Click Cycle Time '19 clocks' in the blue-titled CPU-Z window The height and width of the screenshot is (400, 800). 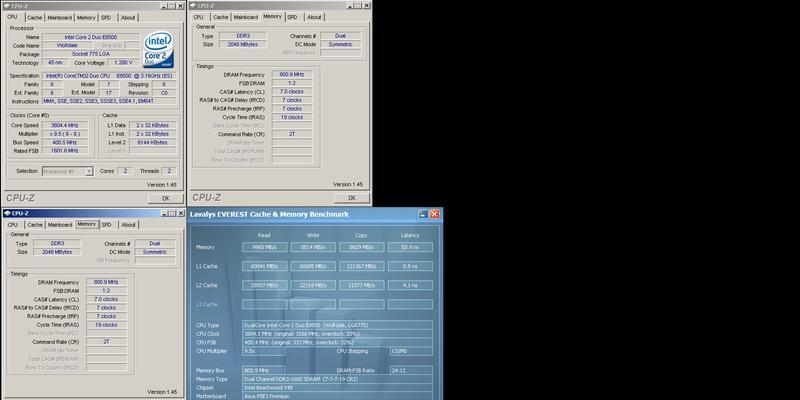[106, 325]
